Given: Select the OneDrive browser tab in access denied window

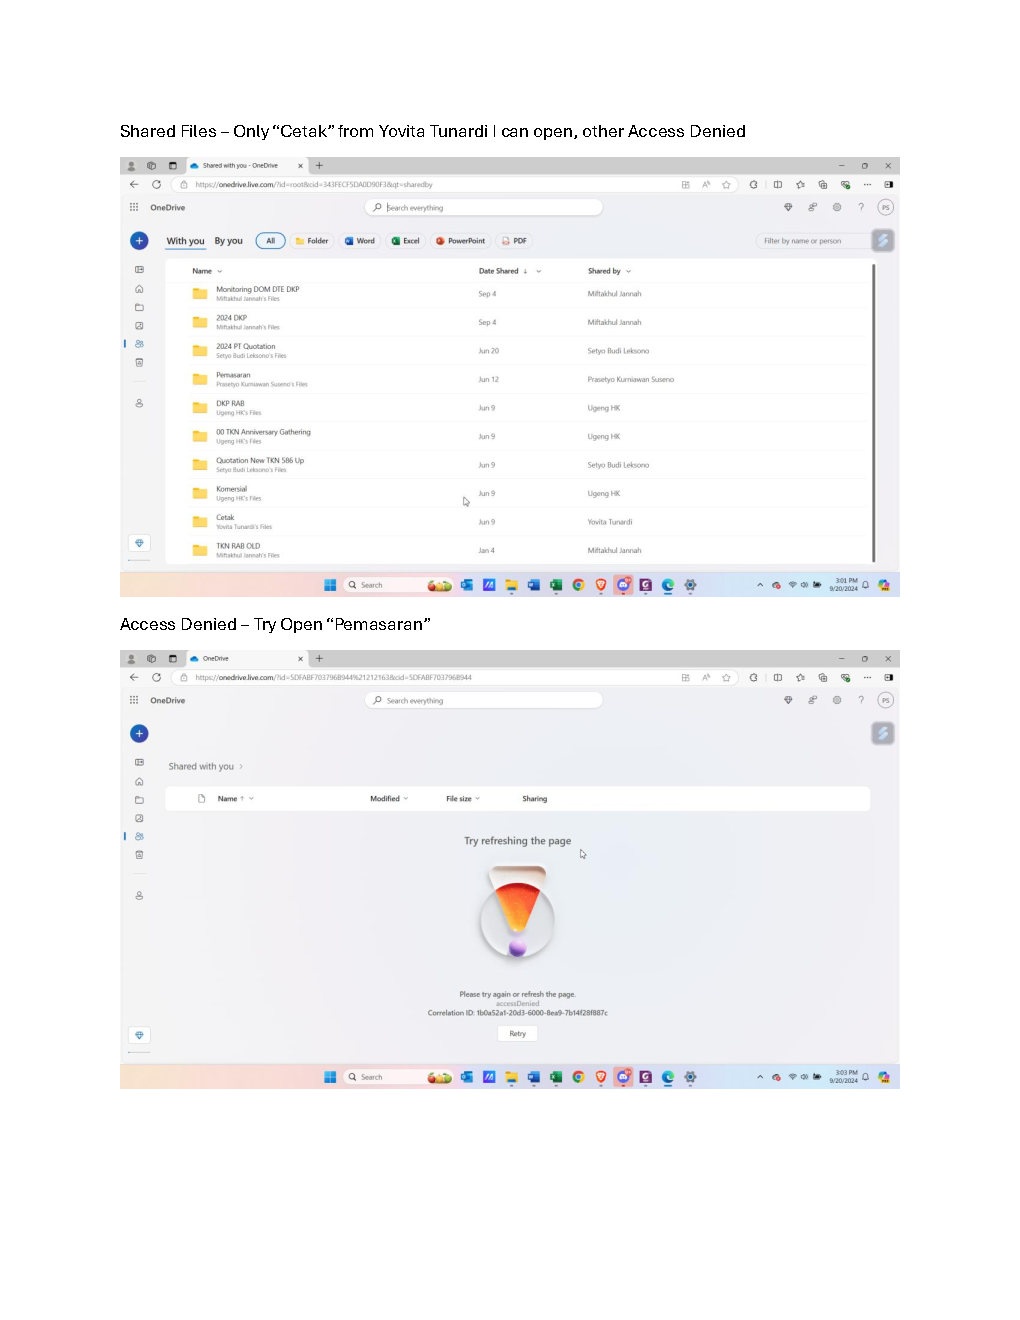Looking at the screenshot, I should tap(246, 659).
